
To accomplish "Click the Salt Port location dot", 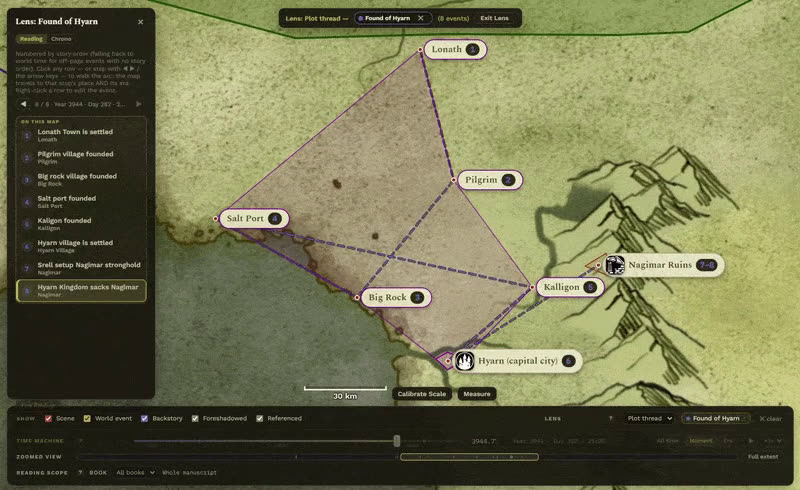I will pos(216,218).
